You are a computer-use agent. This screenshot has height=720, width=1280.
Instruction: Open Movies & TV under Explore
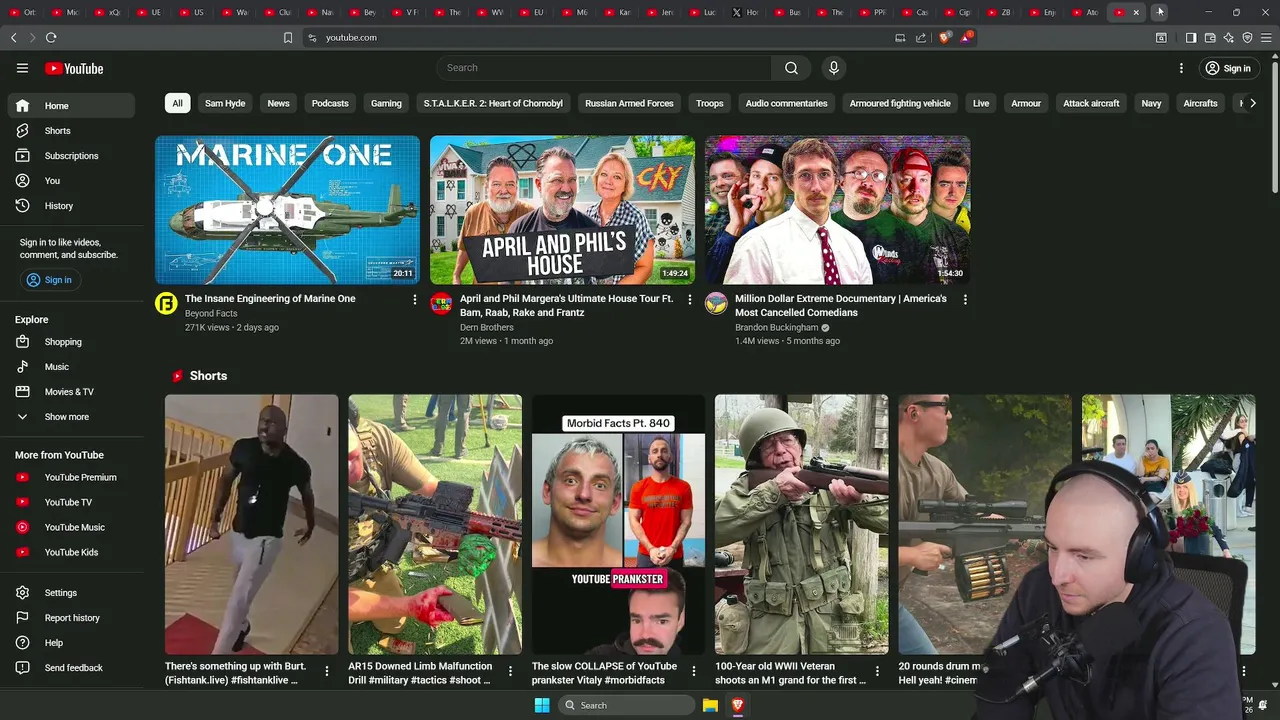click(71, 392)
